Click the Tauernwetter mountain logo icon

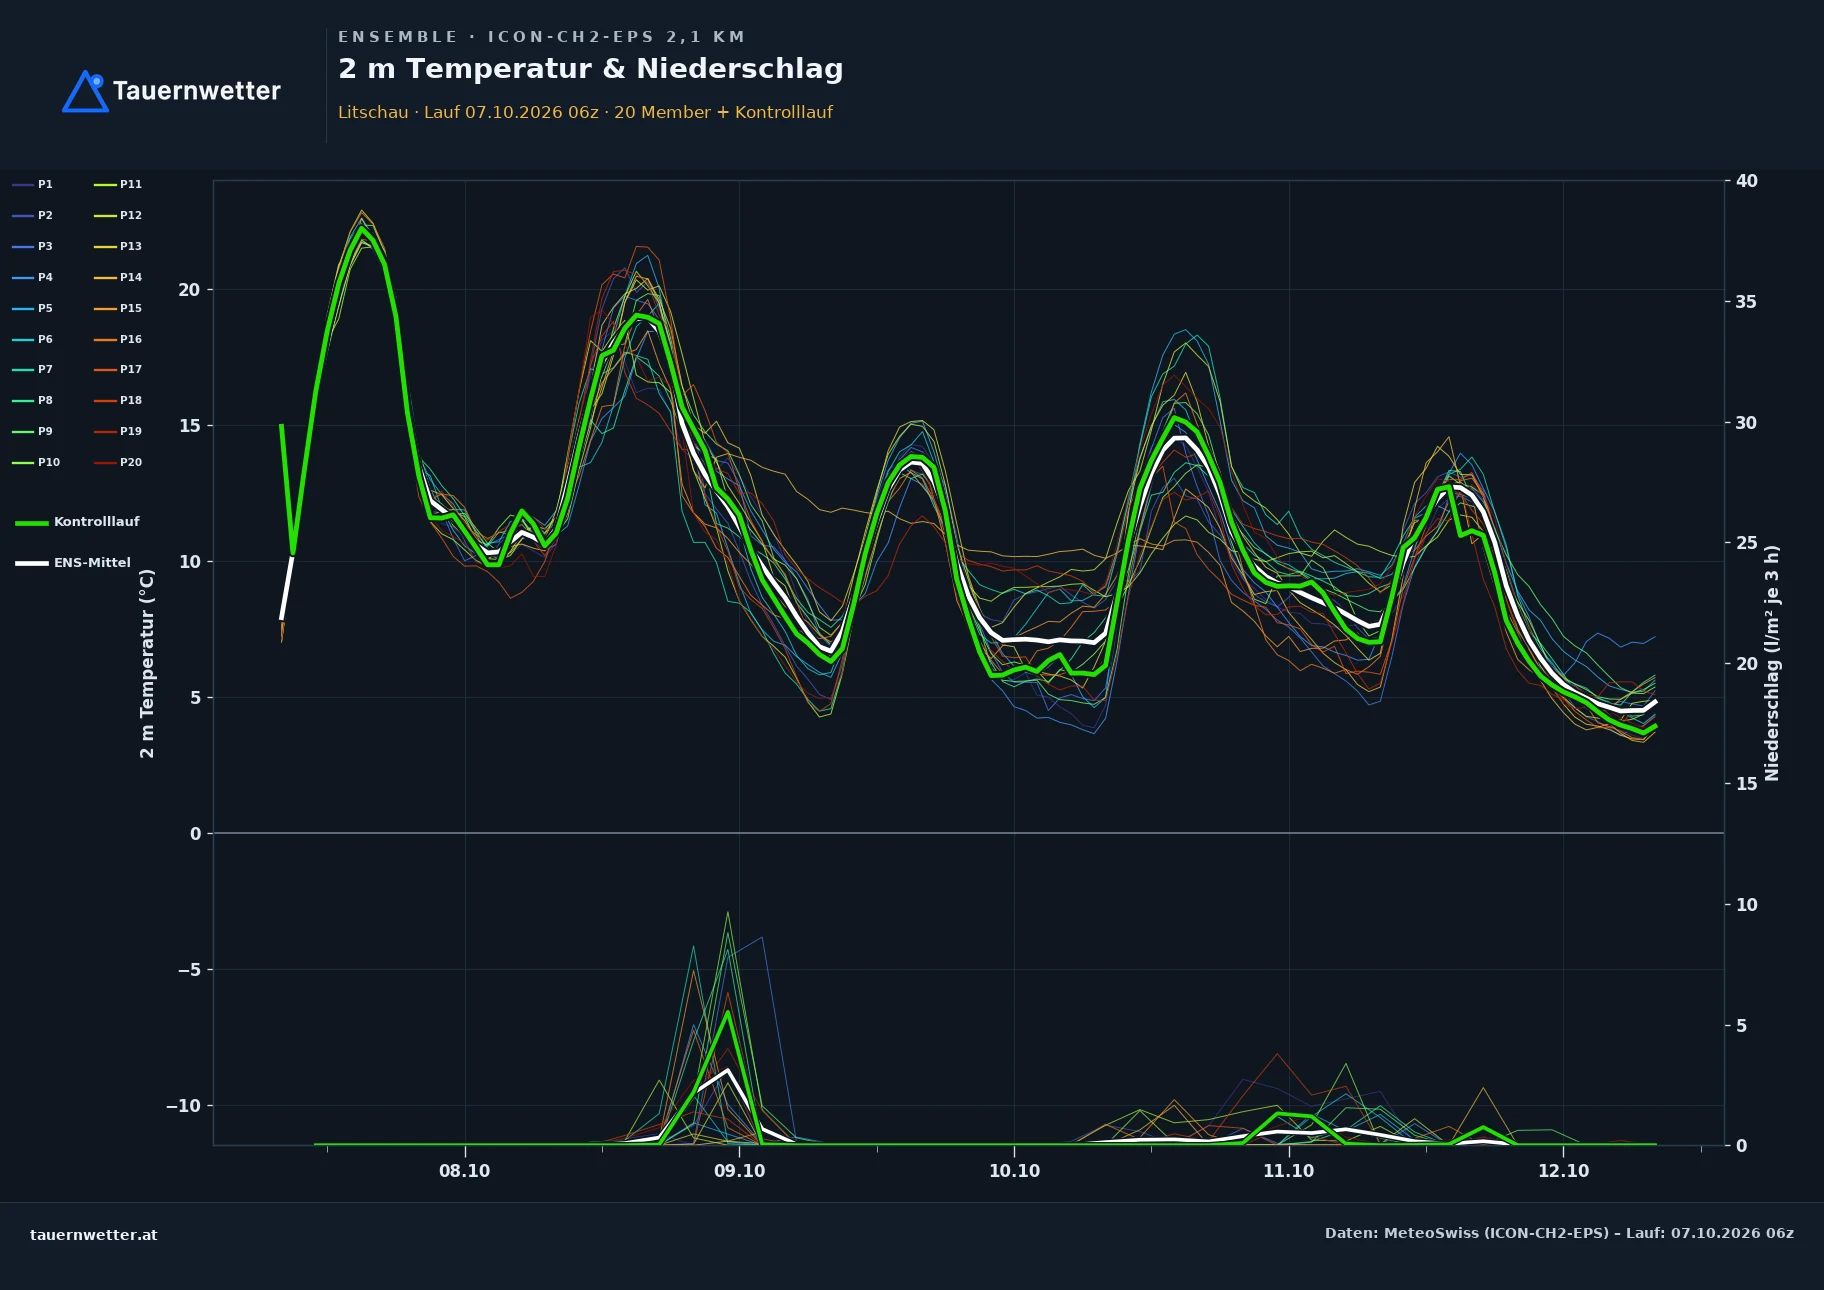tap(85, 91)
